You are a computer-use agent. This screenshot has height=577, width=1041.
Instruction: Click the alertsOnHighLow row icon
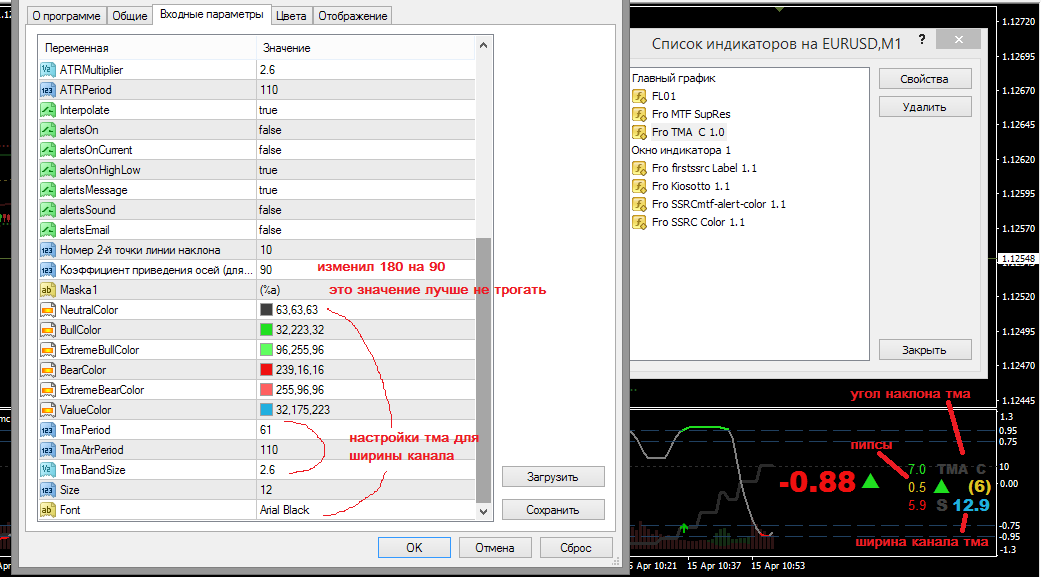point(47,169)
